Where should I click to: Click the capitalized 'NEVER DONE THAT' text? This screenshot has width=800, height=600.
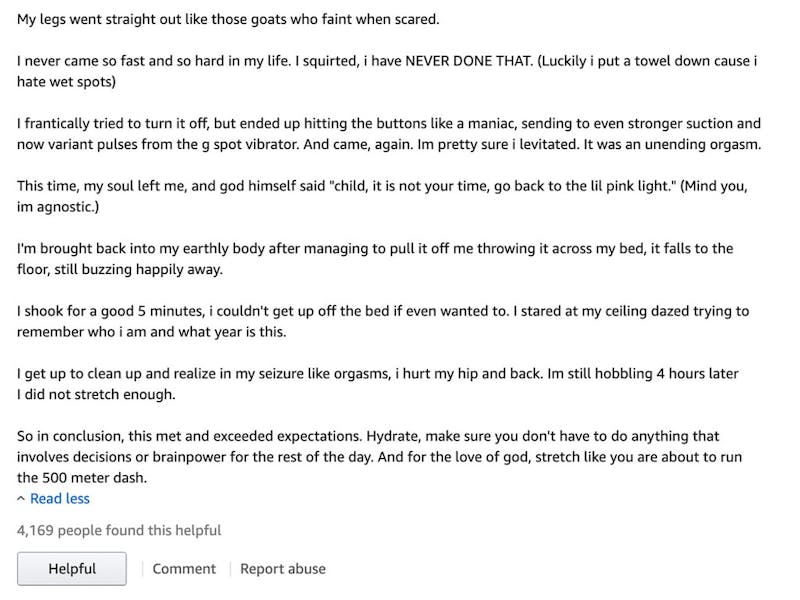468,61
